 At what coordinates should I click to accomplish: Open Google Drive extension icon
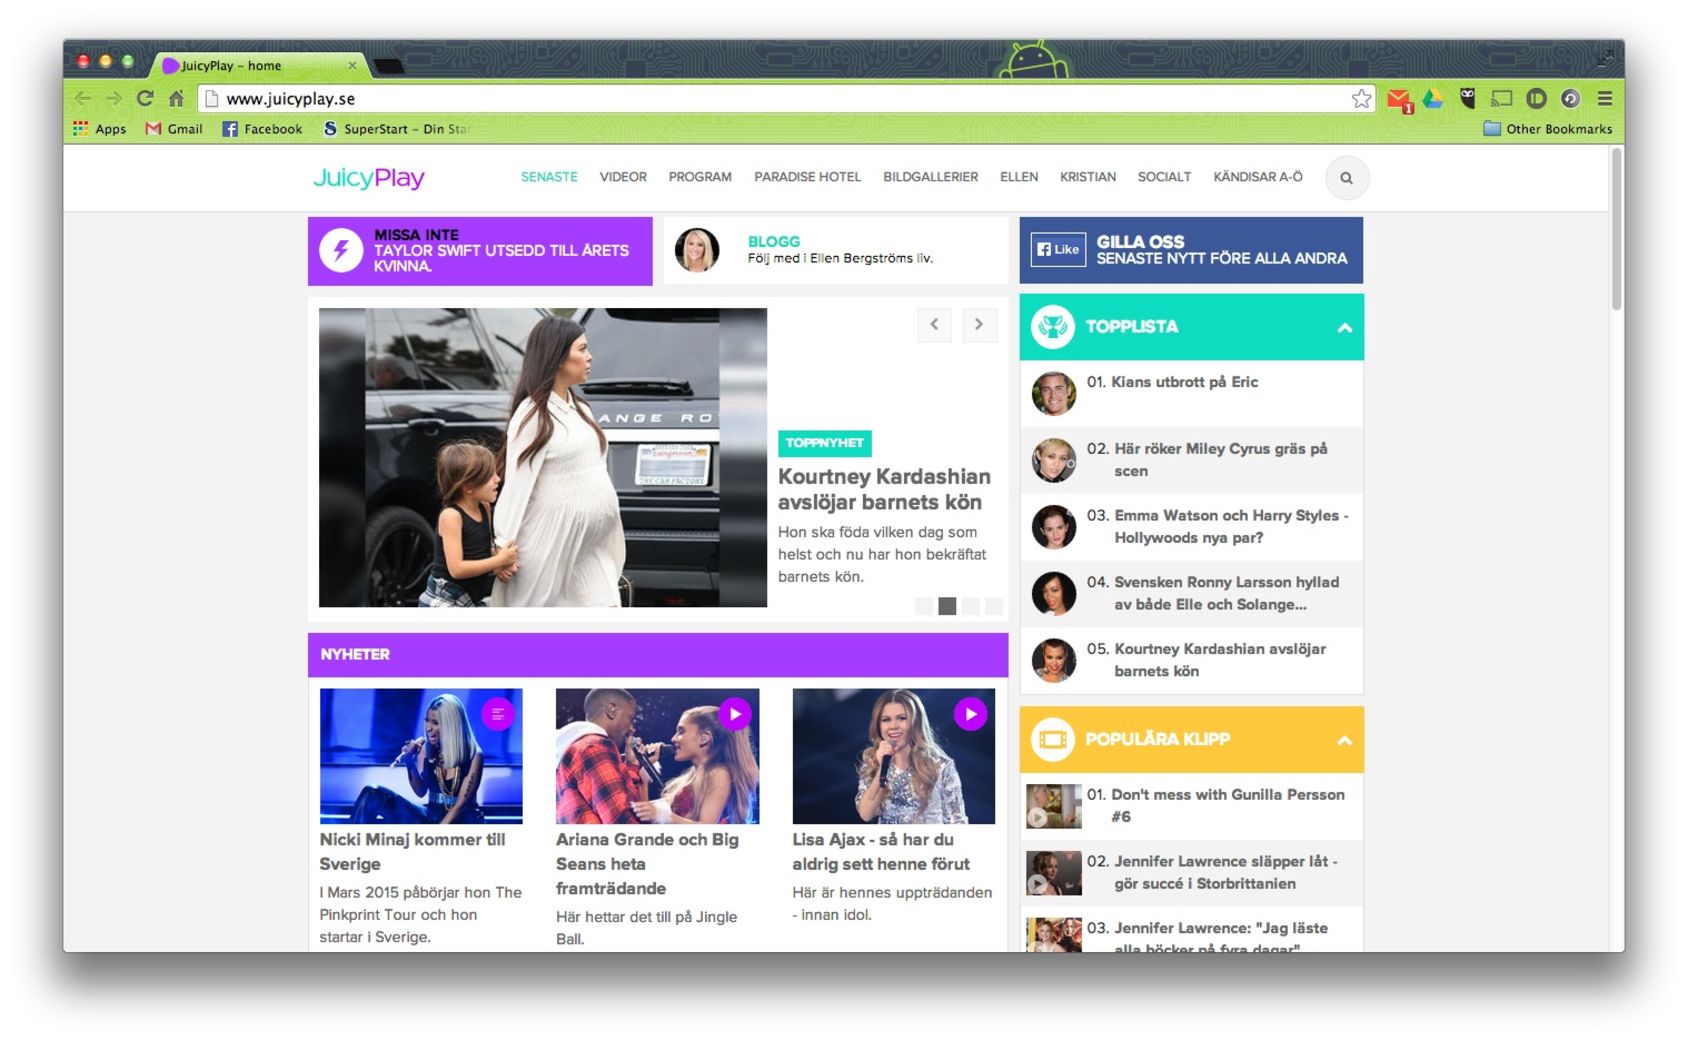pos(1433,98)
